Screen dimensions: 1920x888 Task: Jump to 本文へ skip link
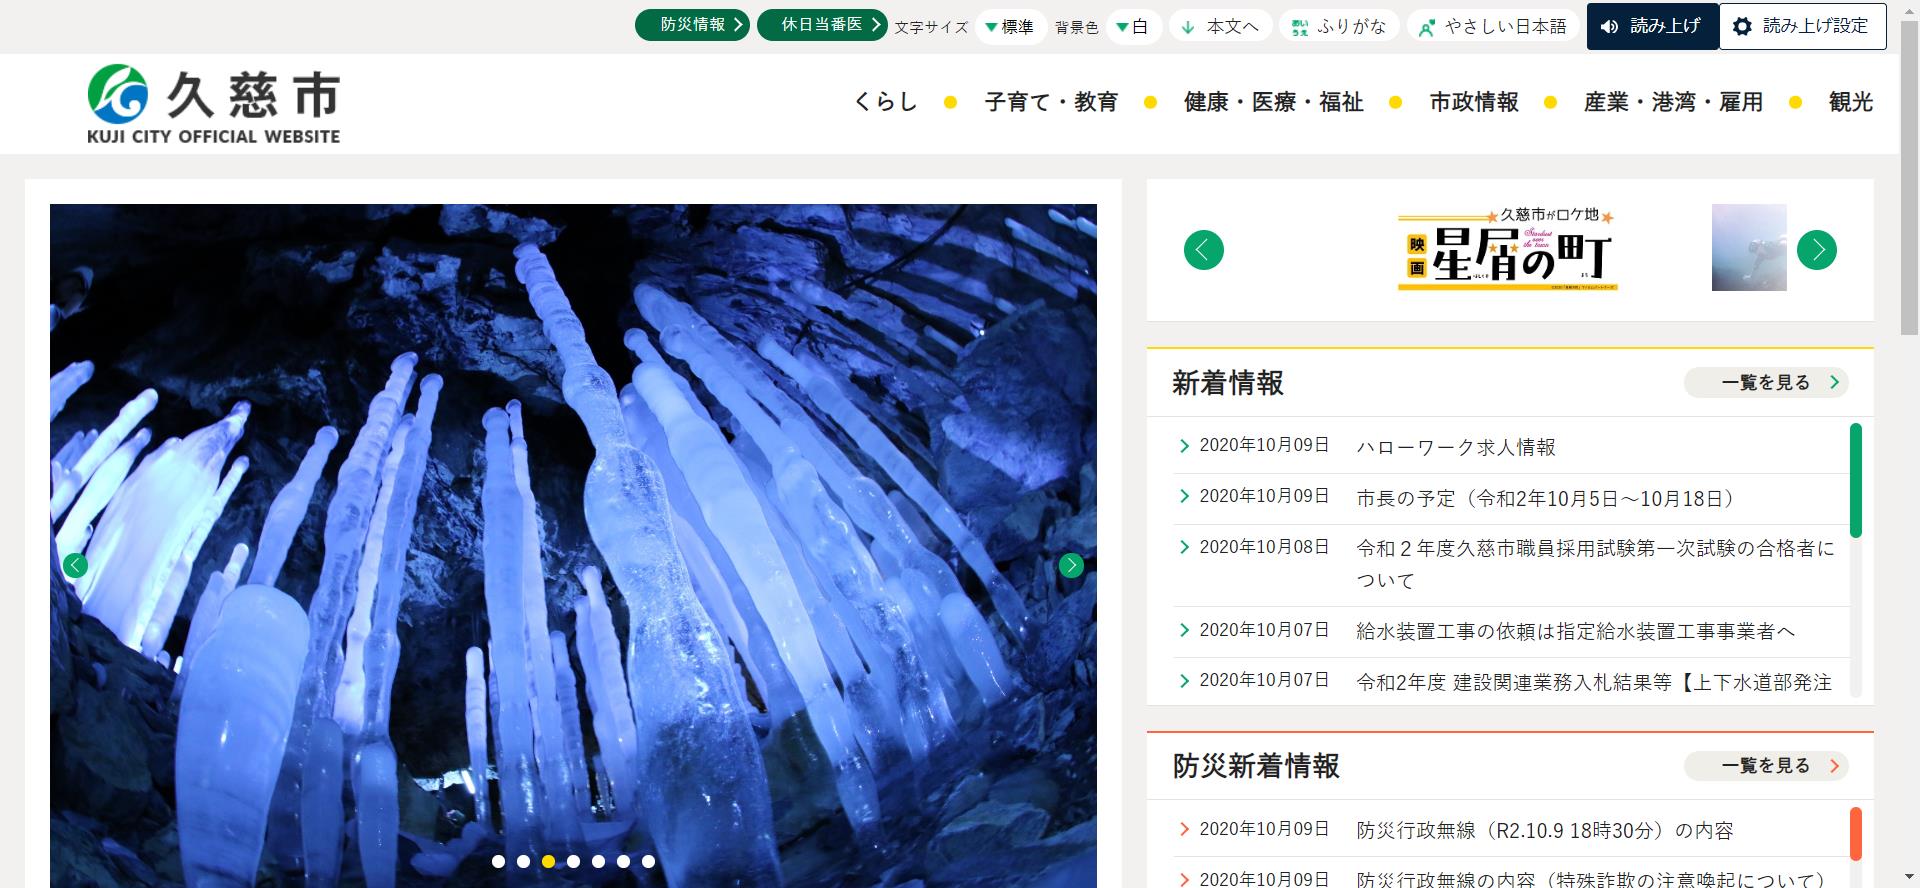[1220, 27]
